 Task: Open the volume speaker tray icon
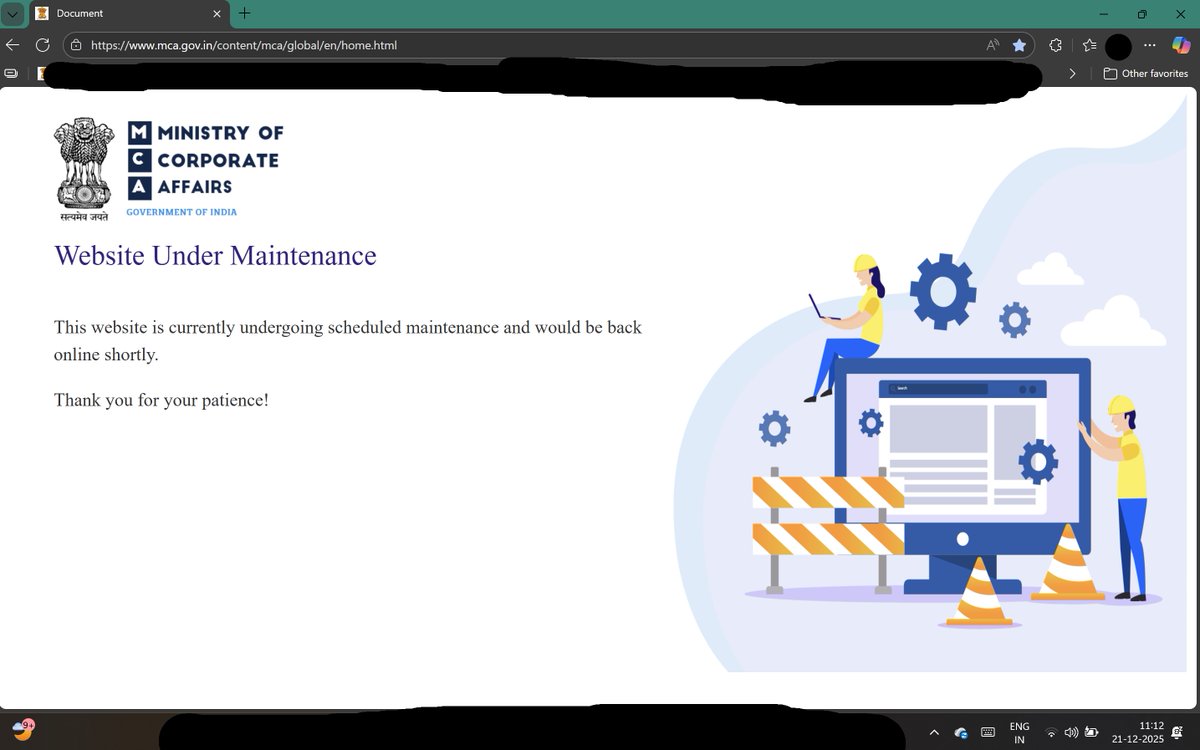(1071, 733)
